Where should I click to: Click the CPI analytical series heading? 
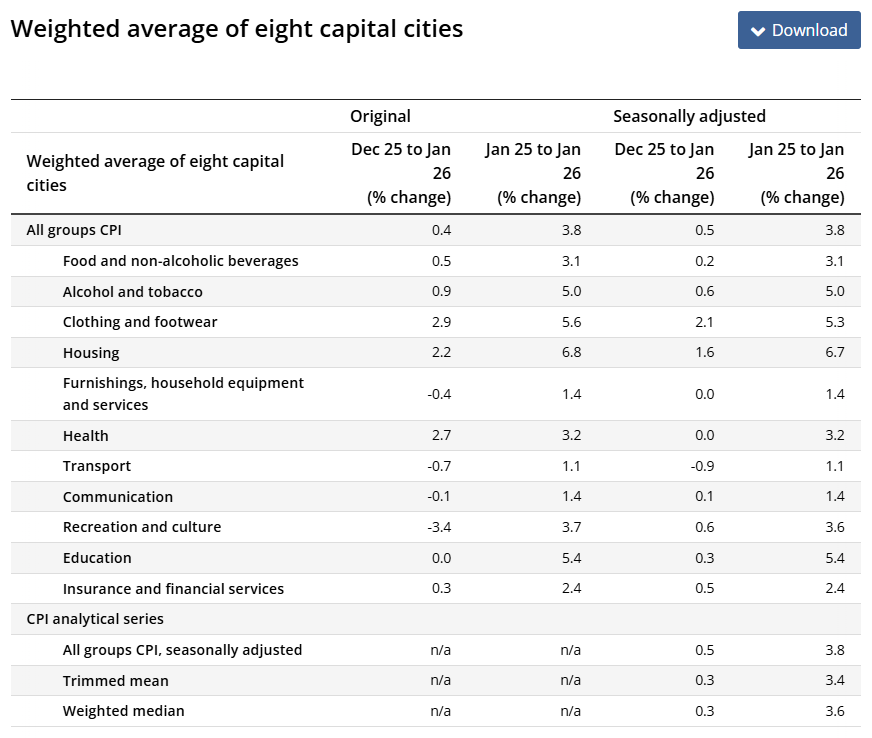pyautogui.click(x=95, y=619)
